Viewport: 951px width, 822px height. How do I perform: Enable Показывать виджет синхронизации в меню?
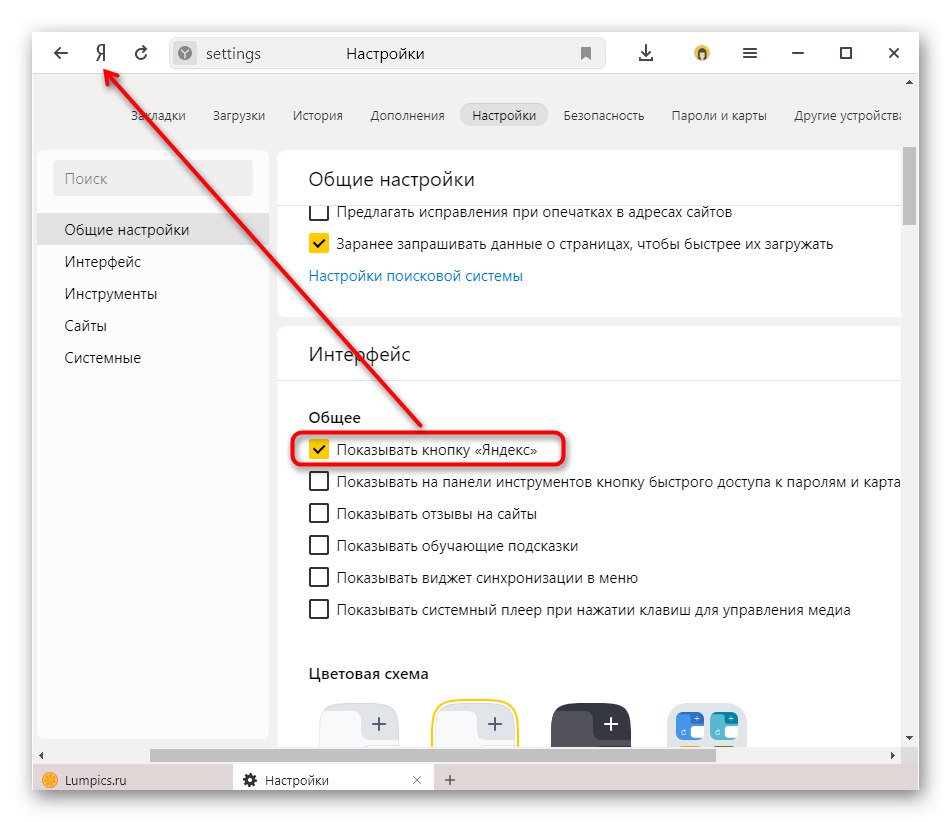319,578
